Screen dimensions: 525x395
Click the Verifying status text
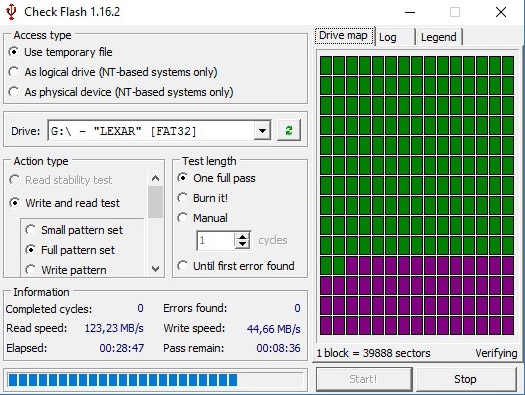pyautogui.click(x=496, y=353)
